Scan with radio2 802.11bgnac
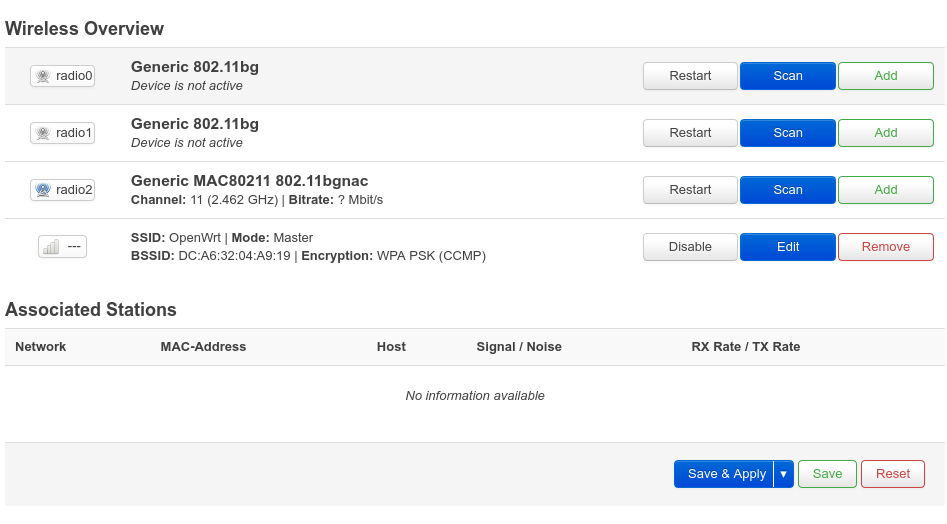 [787, 190]
